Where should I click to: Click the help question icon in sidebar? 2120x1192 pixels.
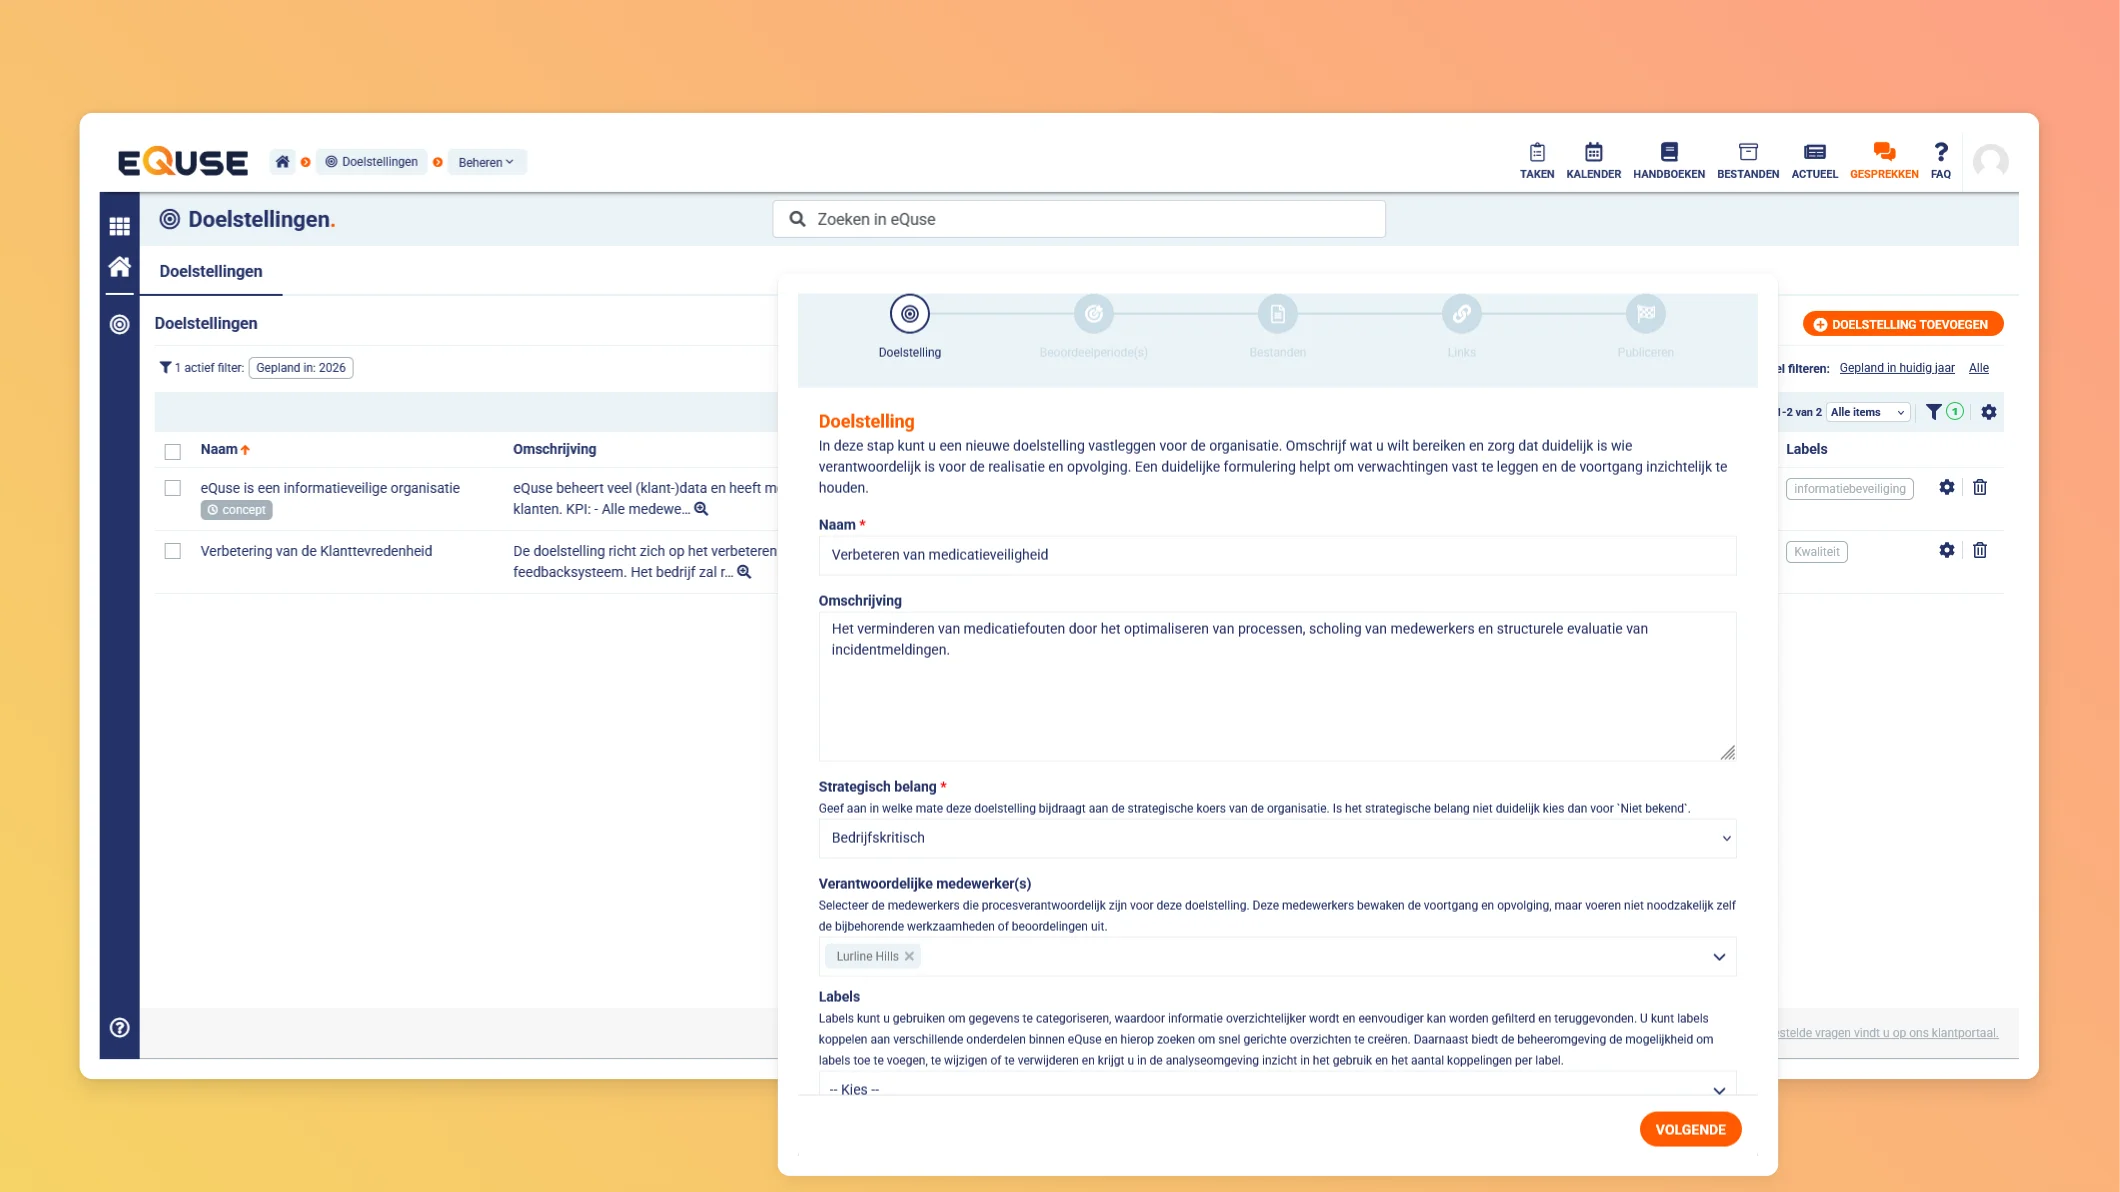pos(119,1027)
